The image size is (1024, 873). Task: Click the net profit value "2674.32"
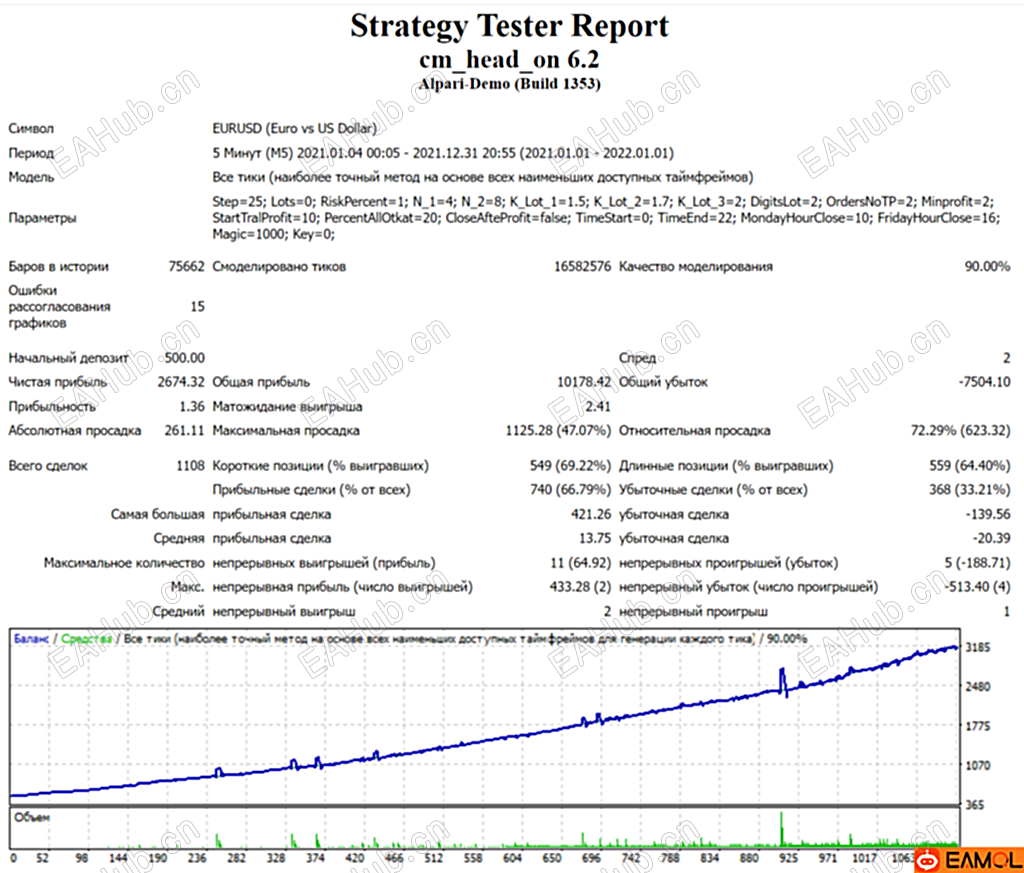click(x=181, y=382)
